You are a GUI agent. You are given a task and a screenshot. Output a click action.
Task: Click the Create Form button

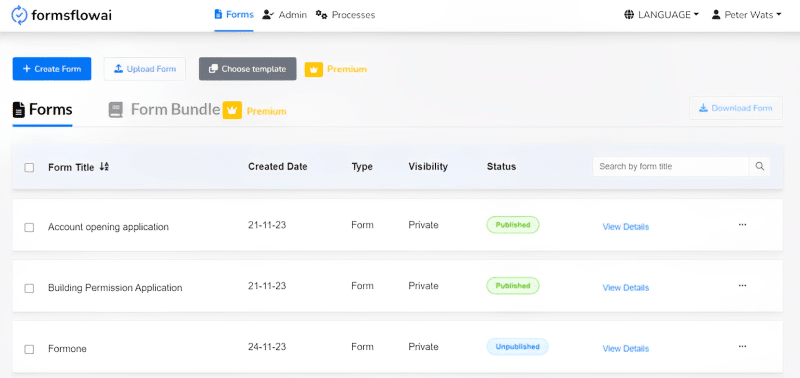click(x=52, y=69)
